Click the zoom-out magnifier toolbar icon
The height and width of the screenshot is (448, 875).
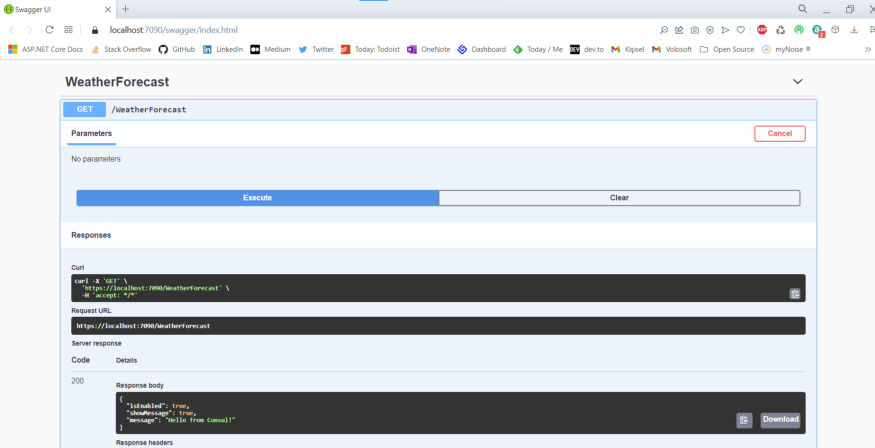[664, 30]
